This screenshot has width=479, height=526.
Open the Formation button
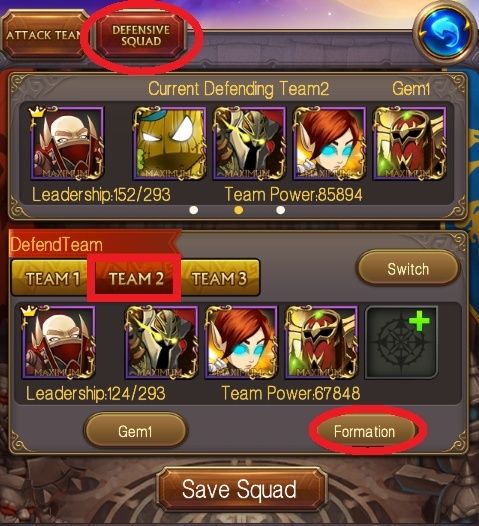366,431
